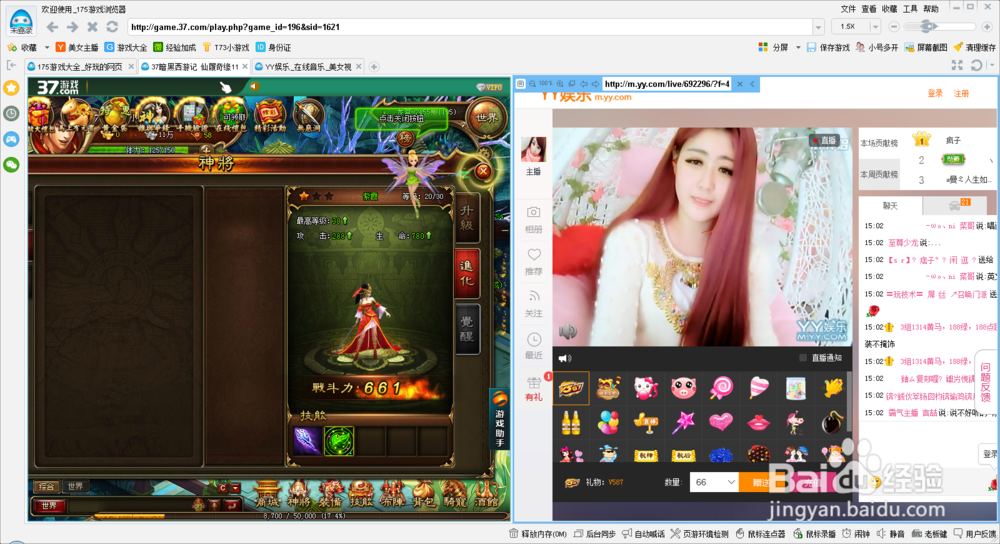Image resolution: width=1000 pixels, height=544 pixels.
Task: Open the T73小游戏 bookmark
Action: tap(226, 47)
